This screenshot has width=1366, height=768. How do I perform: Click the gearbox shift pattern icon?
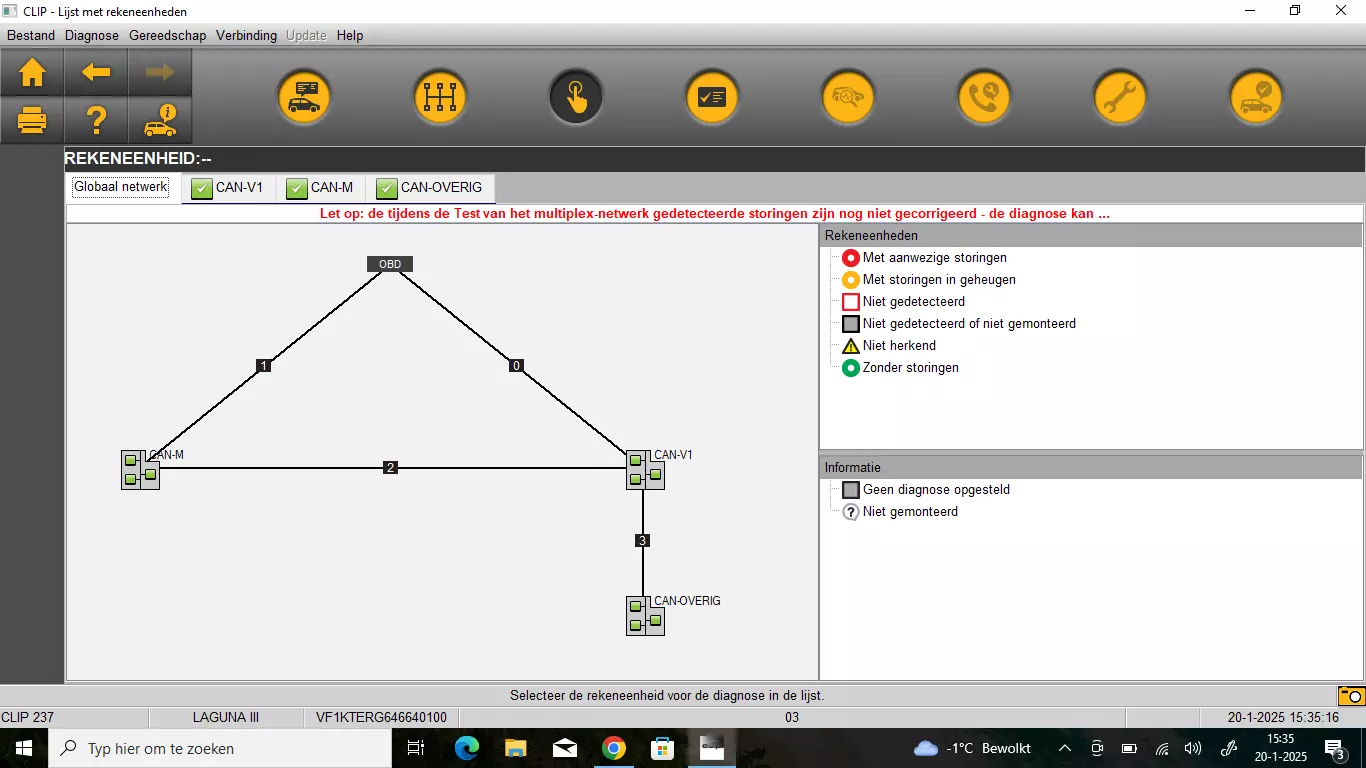pyautogui.click(x=440, y=98)
